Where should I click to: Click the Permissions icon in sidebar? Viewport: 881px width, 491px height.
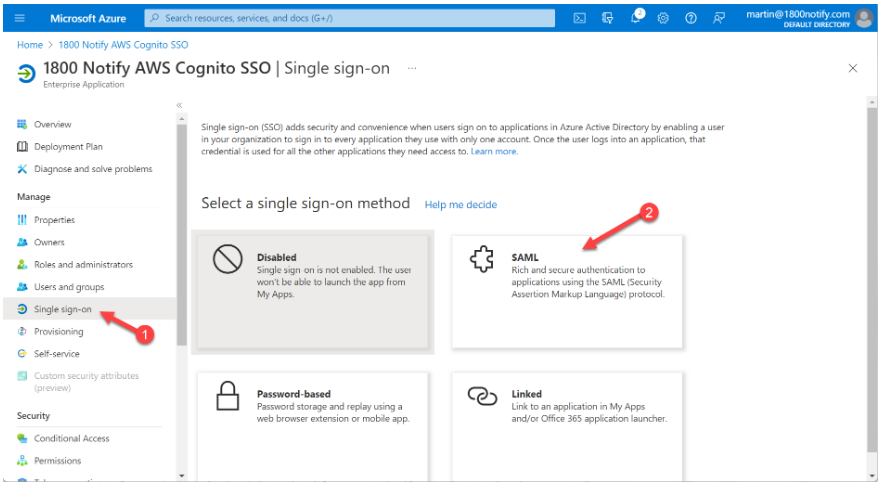(x=22, y=461)
